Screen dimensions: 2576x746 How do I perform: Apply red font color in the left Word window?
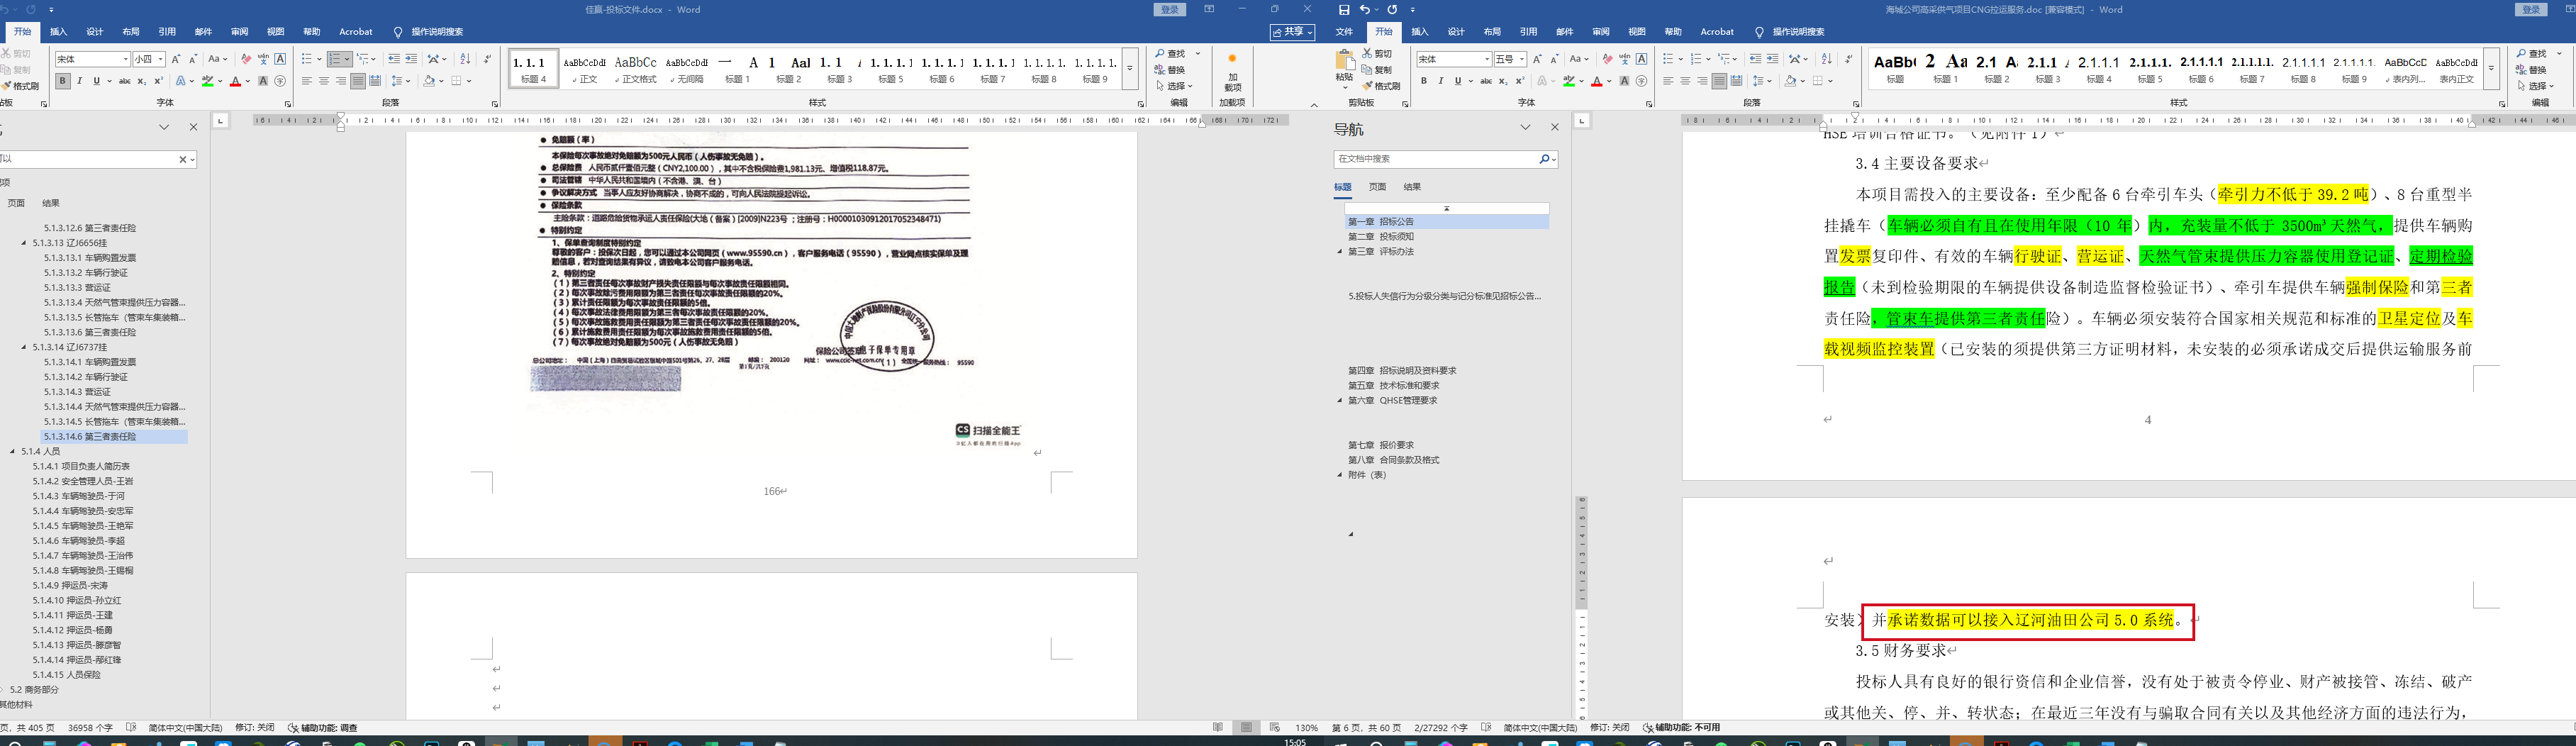(235, 81)
